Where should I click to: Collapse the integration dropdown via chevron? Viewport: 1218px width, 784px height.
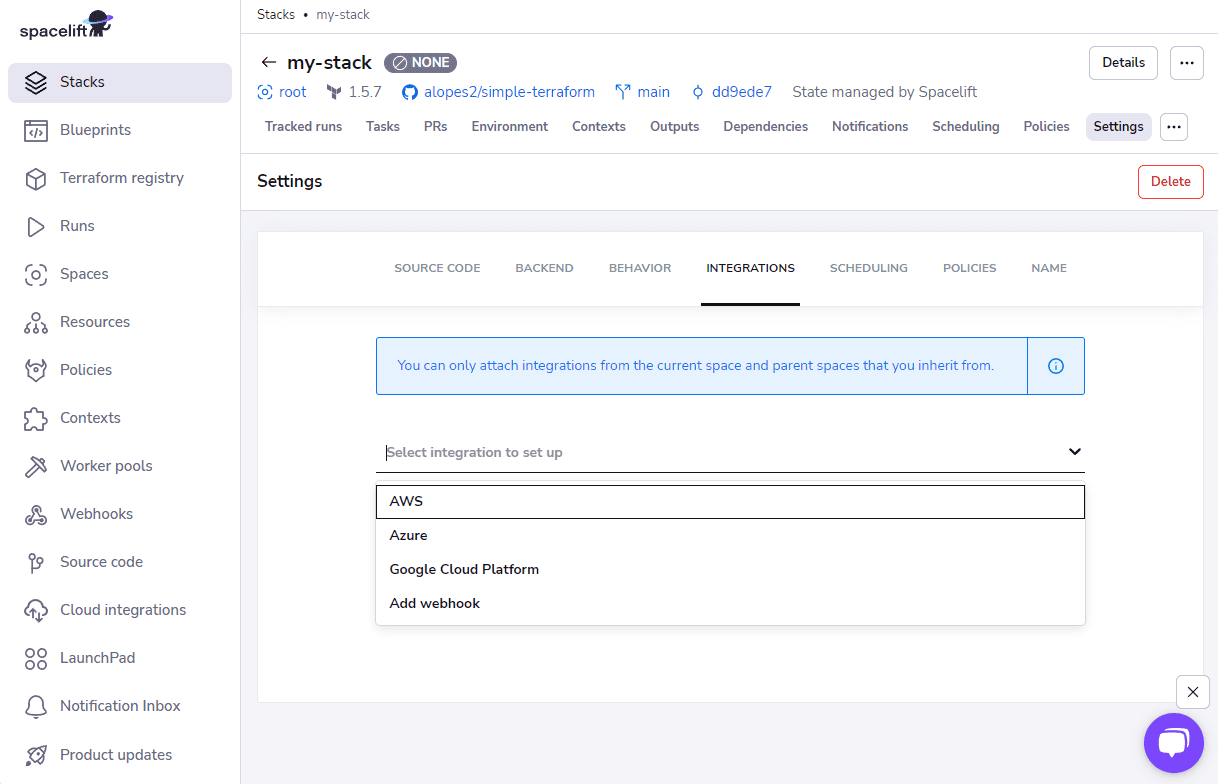[x=1074, y=452]
